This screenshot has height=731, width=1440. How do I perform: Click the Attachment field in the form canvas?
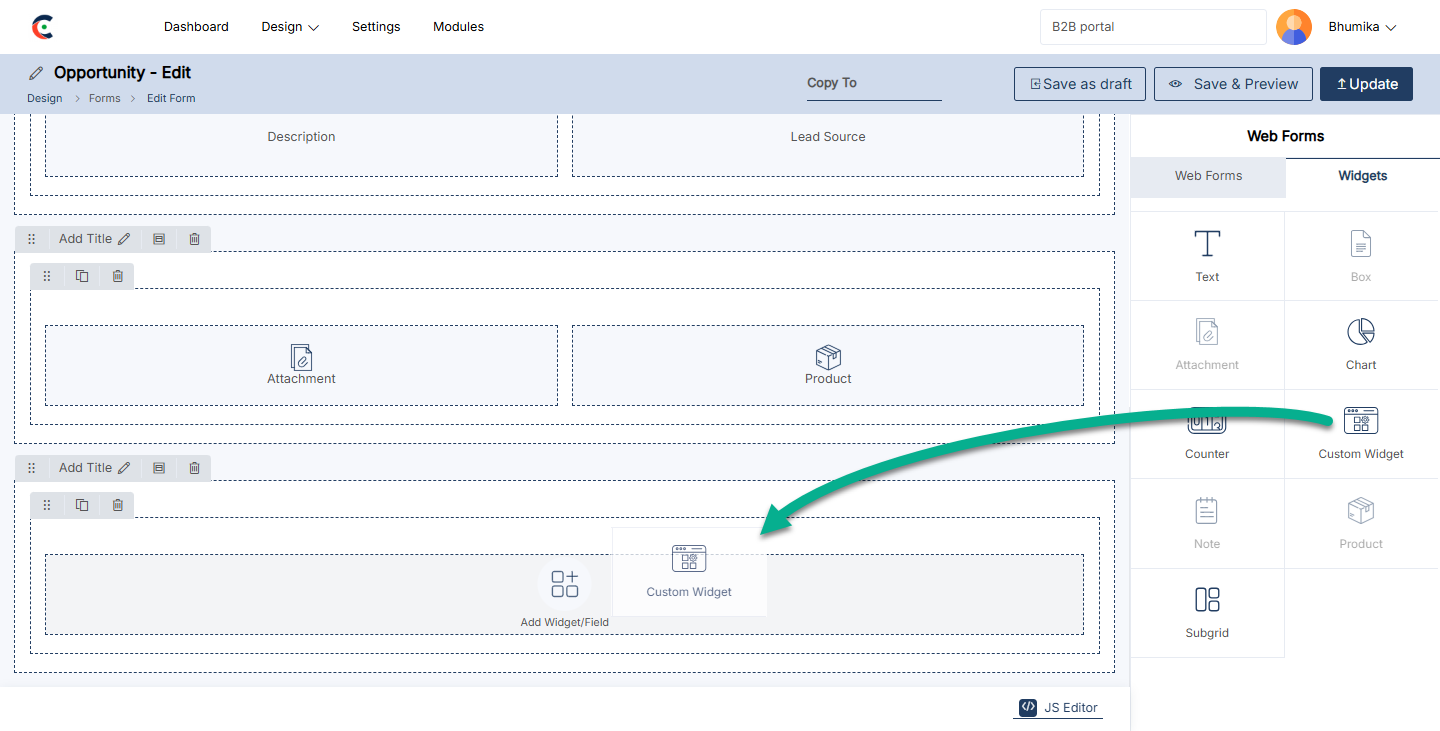[x=301, y=365]
